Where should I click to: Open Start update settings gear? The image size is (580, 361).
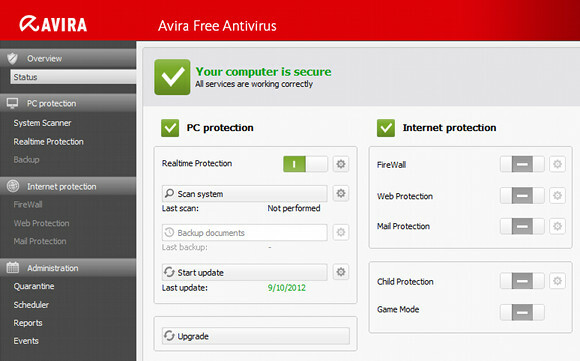point(341,272)
